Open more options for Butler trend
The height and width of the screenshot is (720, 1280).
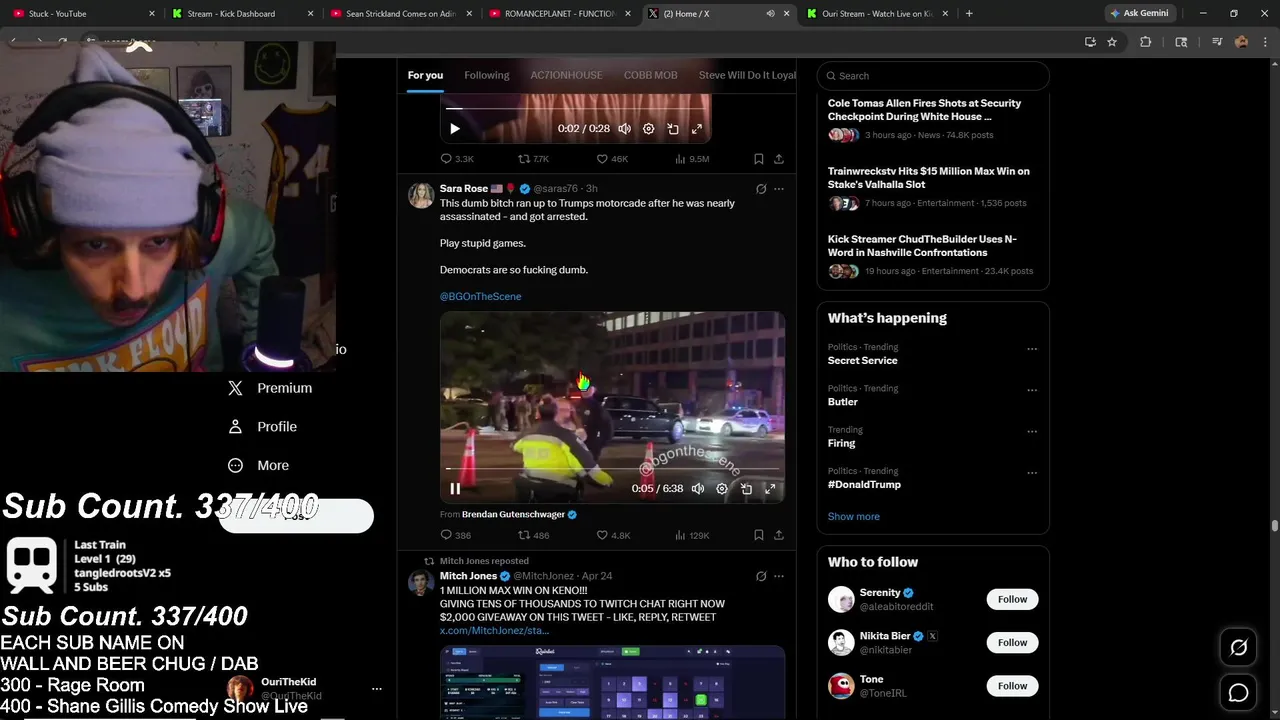[1032, 390]
